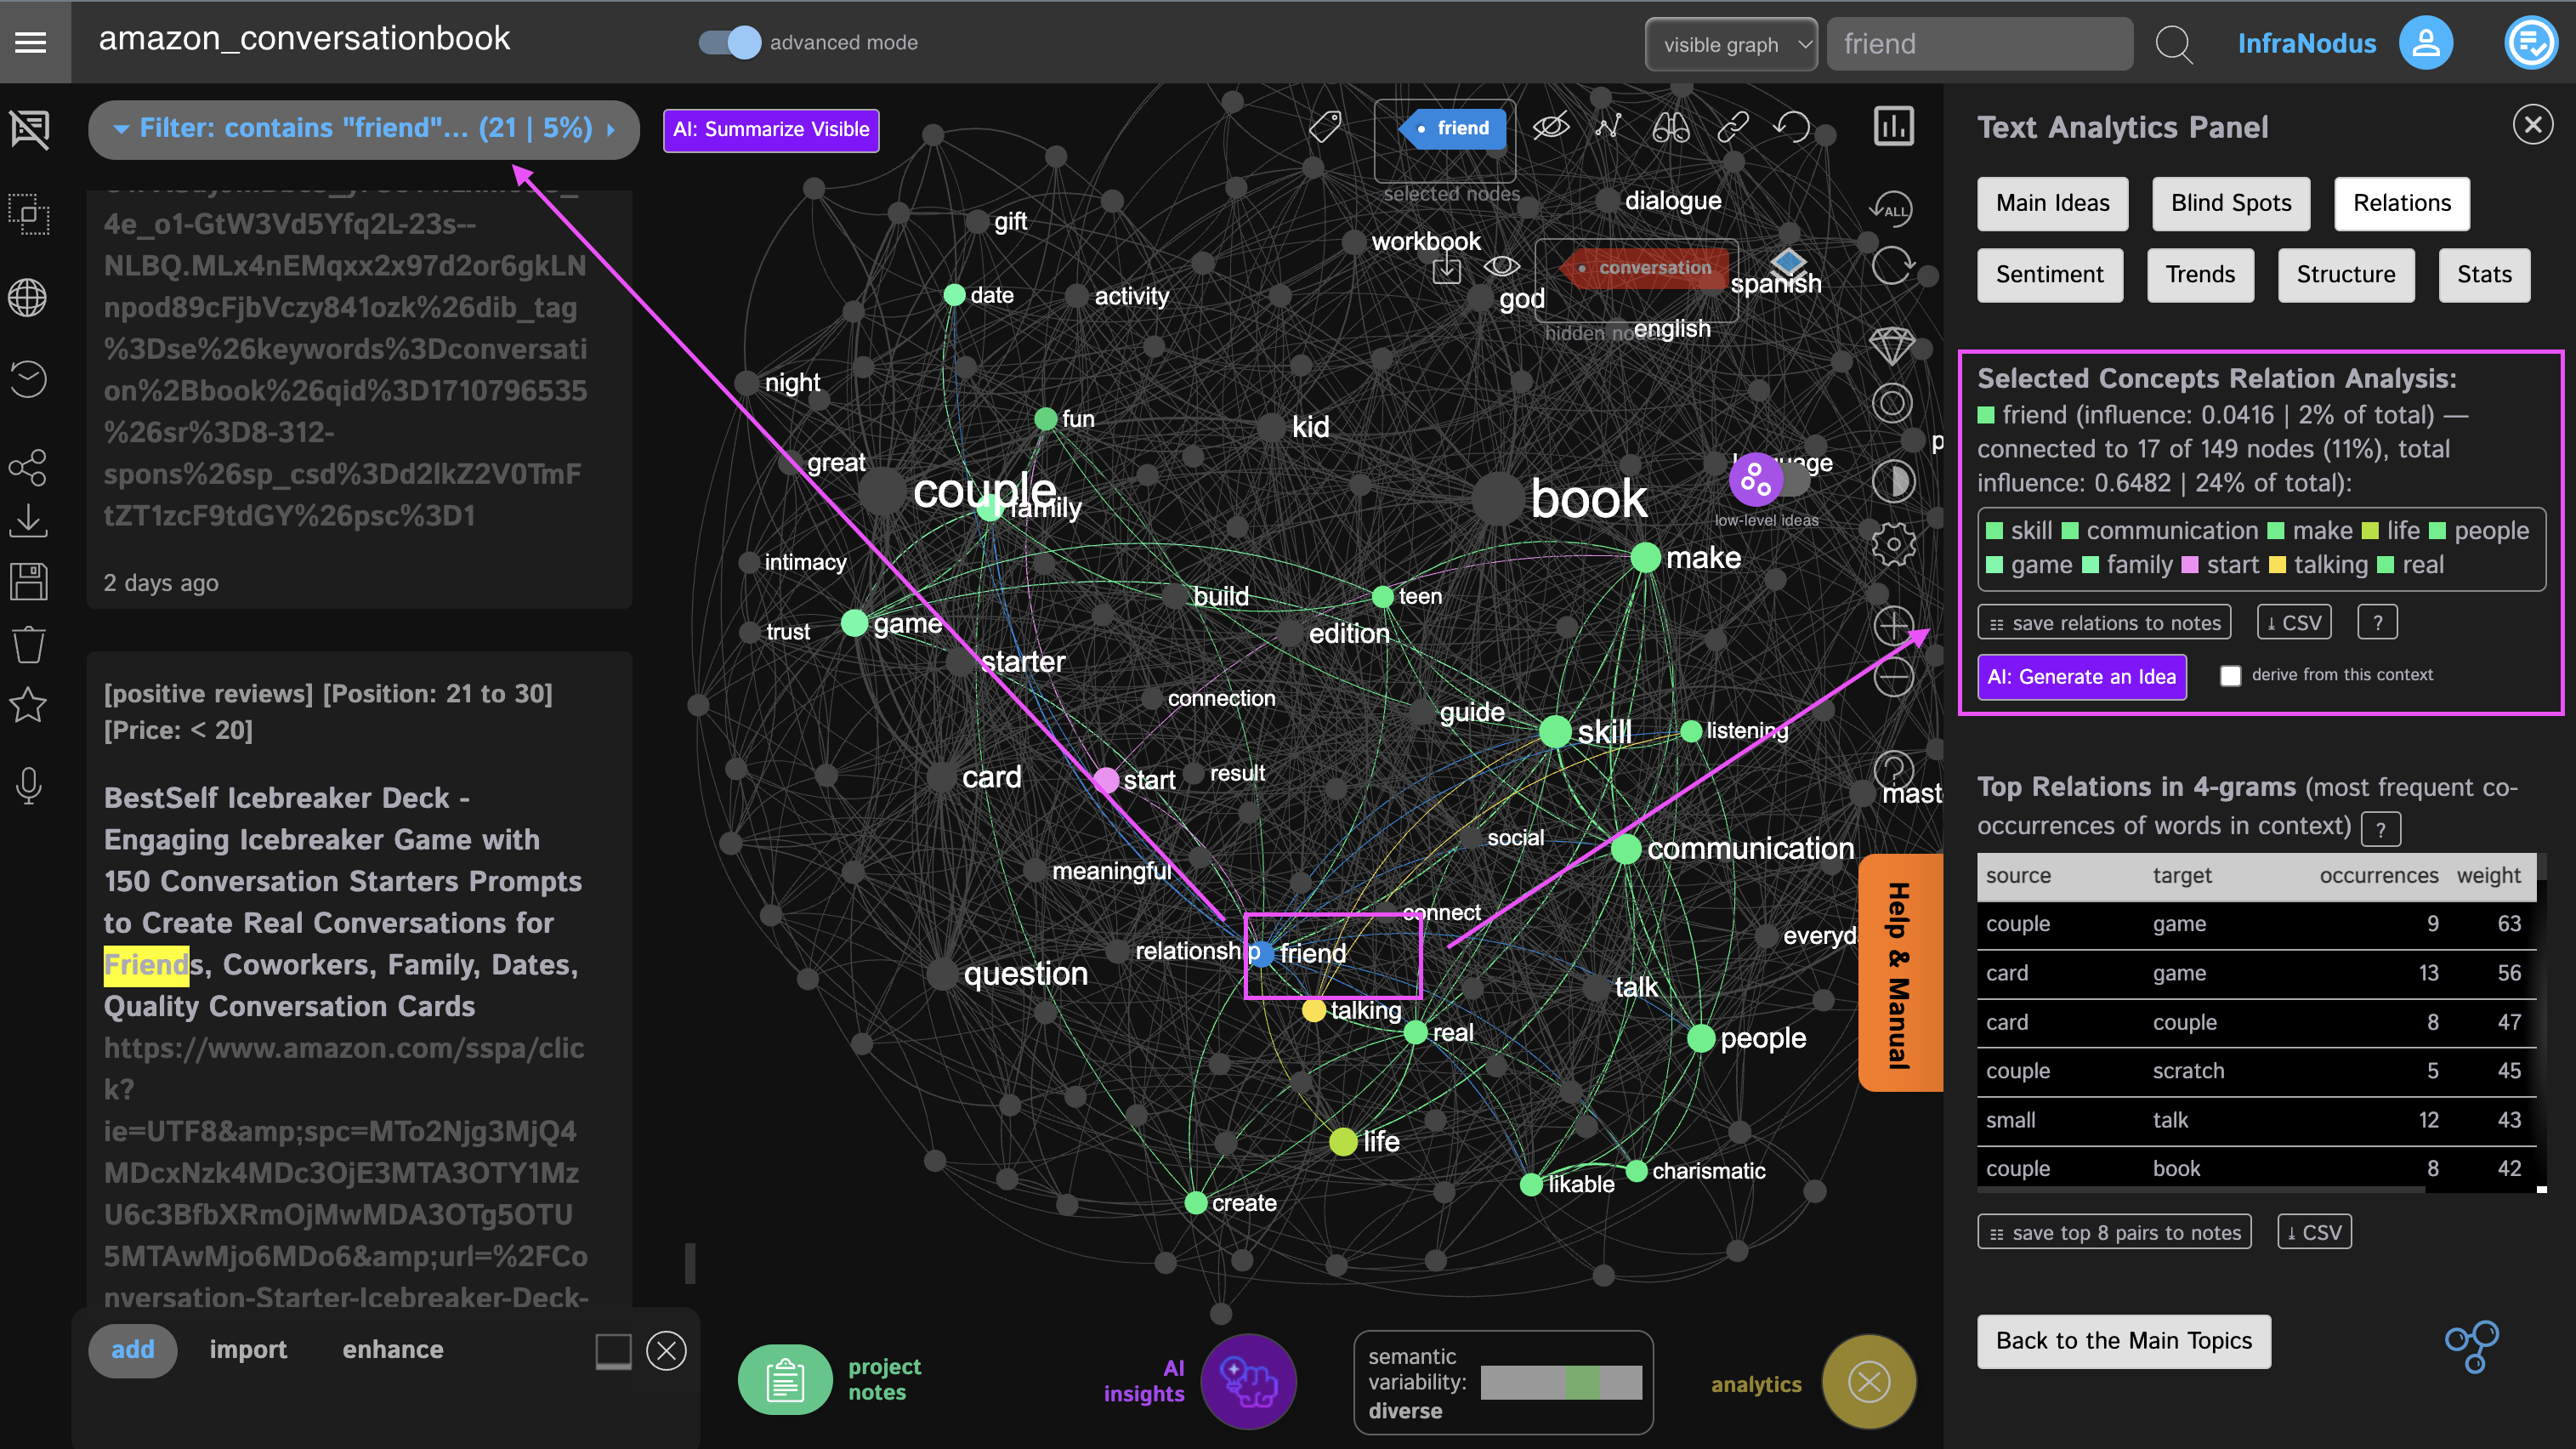Toggle the half-circle contrast icon
This screenshot has width=2576, height=1449.
tap(1892, 482)
